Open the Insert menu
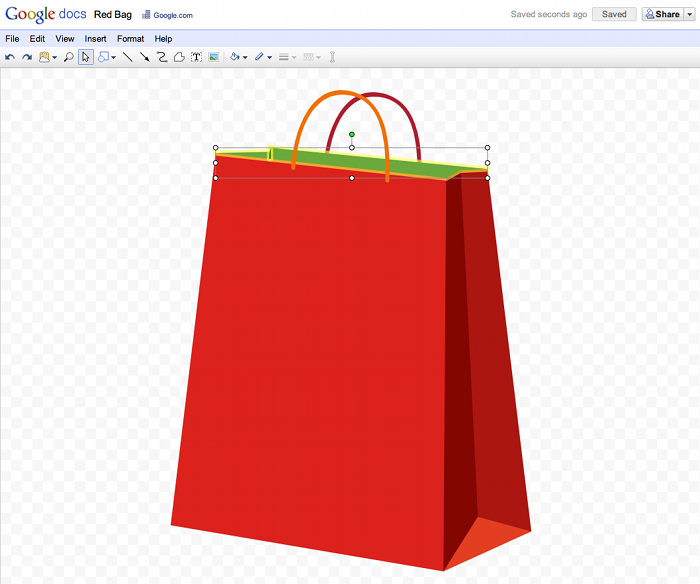Screen dimensions: 700x584 coord(96,39)
